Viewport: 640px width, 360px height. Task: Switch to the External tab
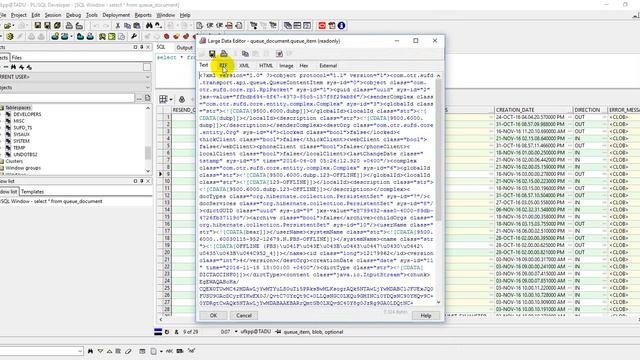[x=328, y=65]
